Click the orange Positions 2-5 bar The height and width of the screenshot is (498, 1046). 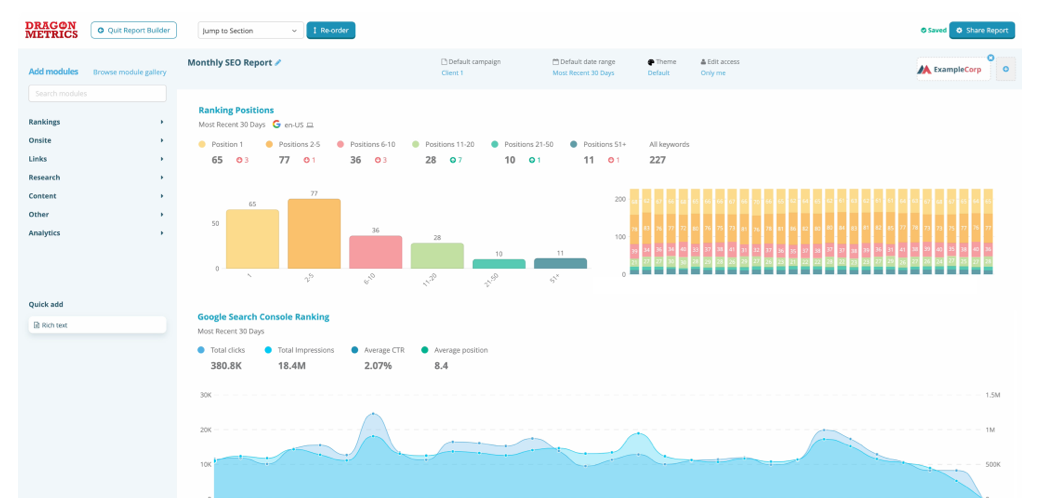[x=314, y=233]
